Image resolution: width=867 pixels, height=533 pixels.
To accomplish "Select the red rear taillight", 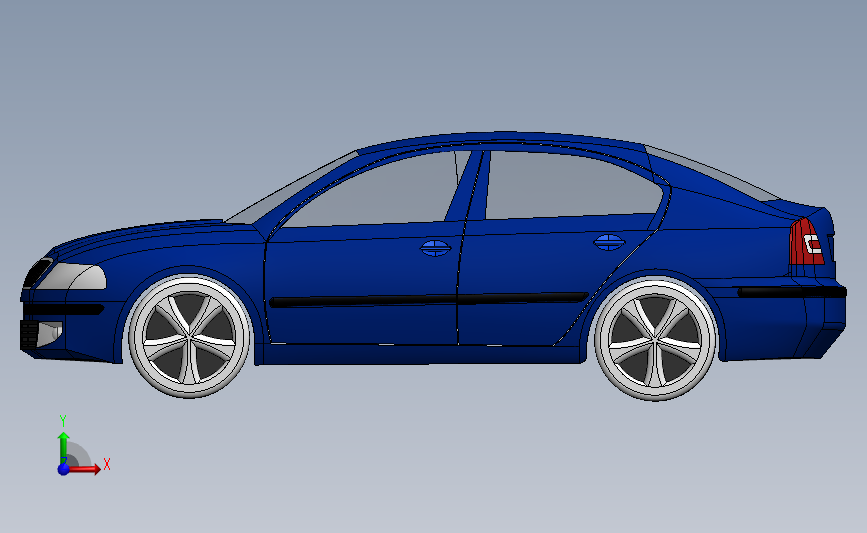I will pyautogui.click(x=806, y=242).
